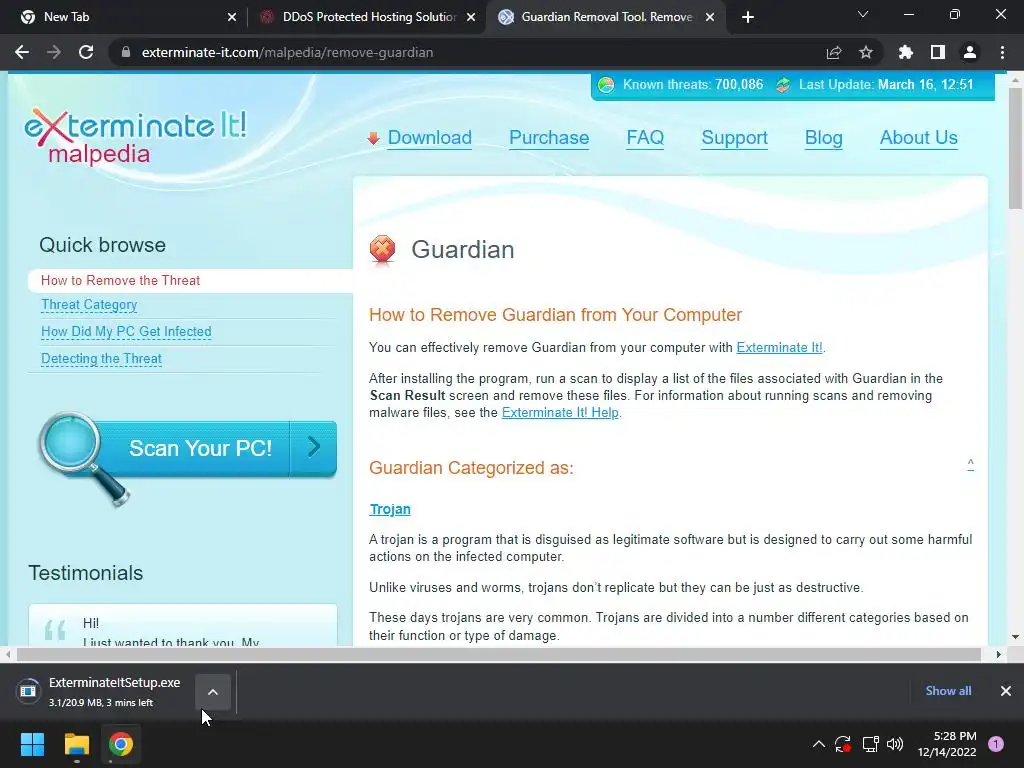This screenshot has height=768, width=1024.
Task: Click the lock icon in address bar
Action: pos(126,52)
